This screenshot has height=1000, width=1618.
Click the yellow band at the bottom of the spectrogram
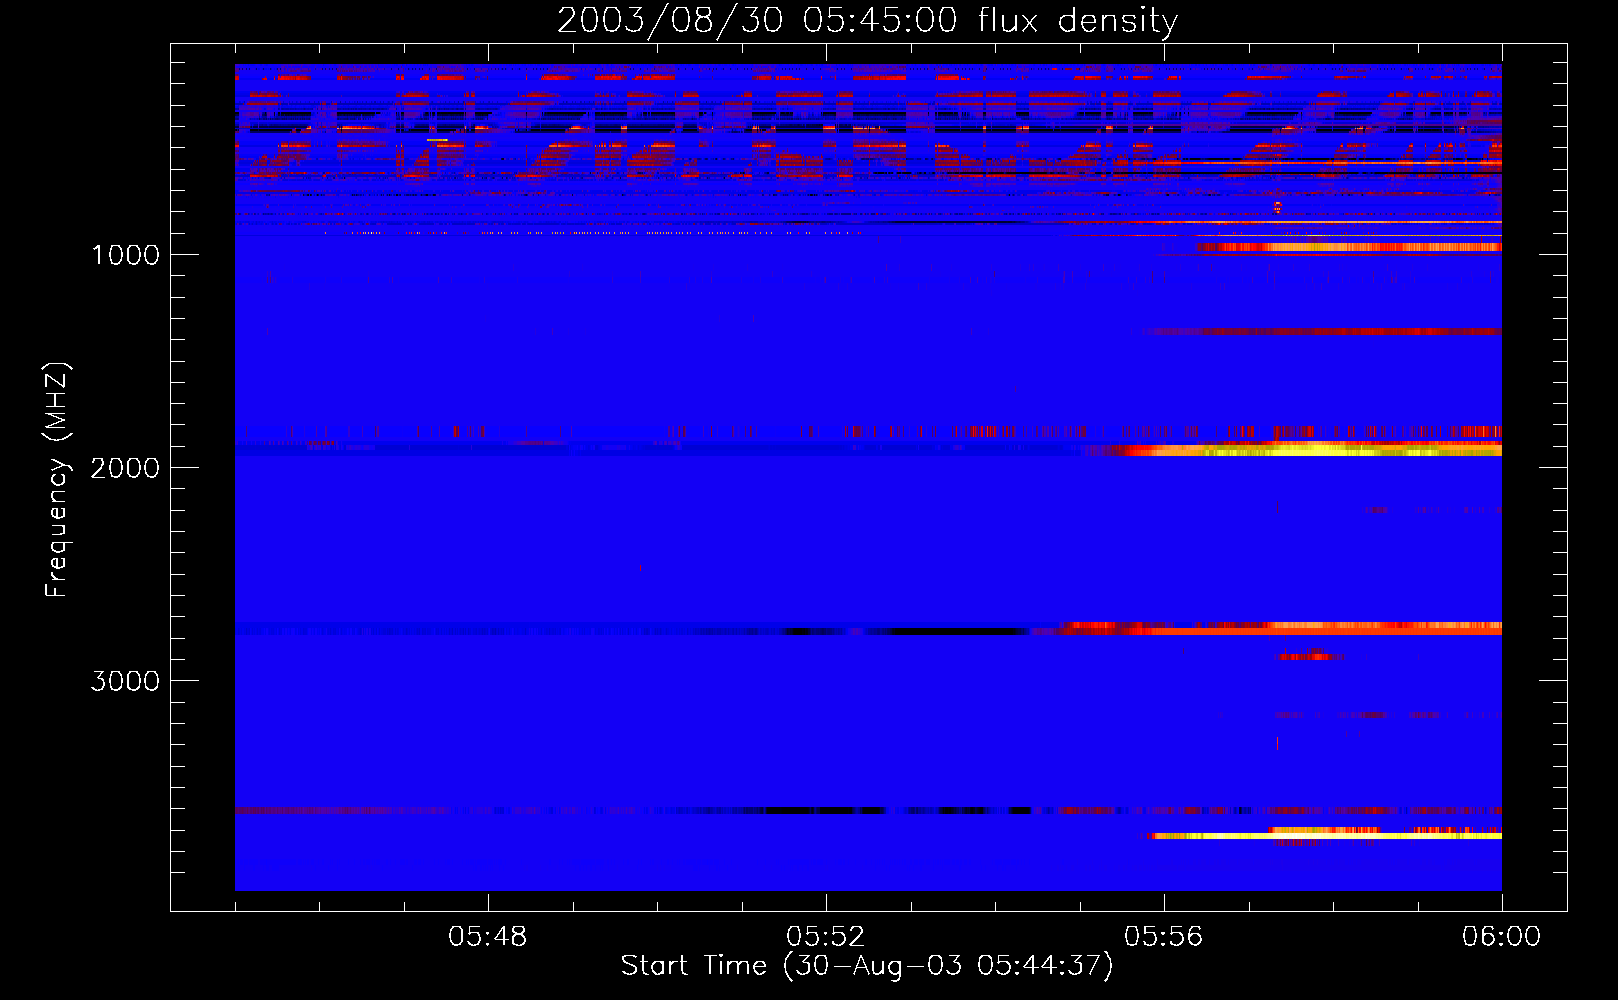tap(1325, 835)
